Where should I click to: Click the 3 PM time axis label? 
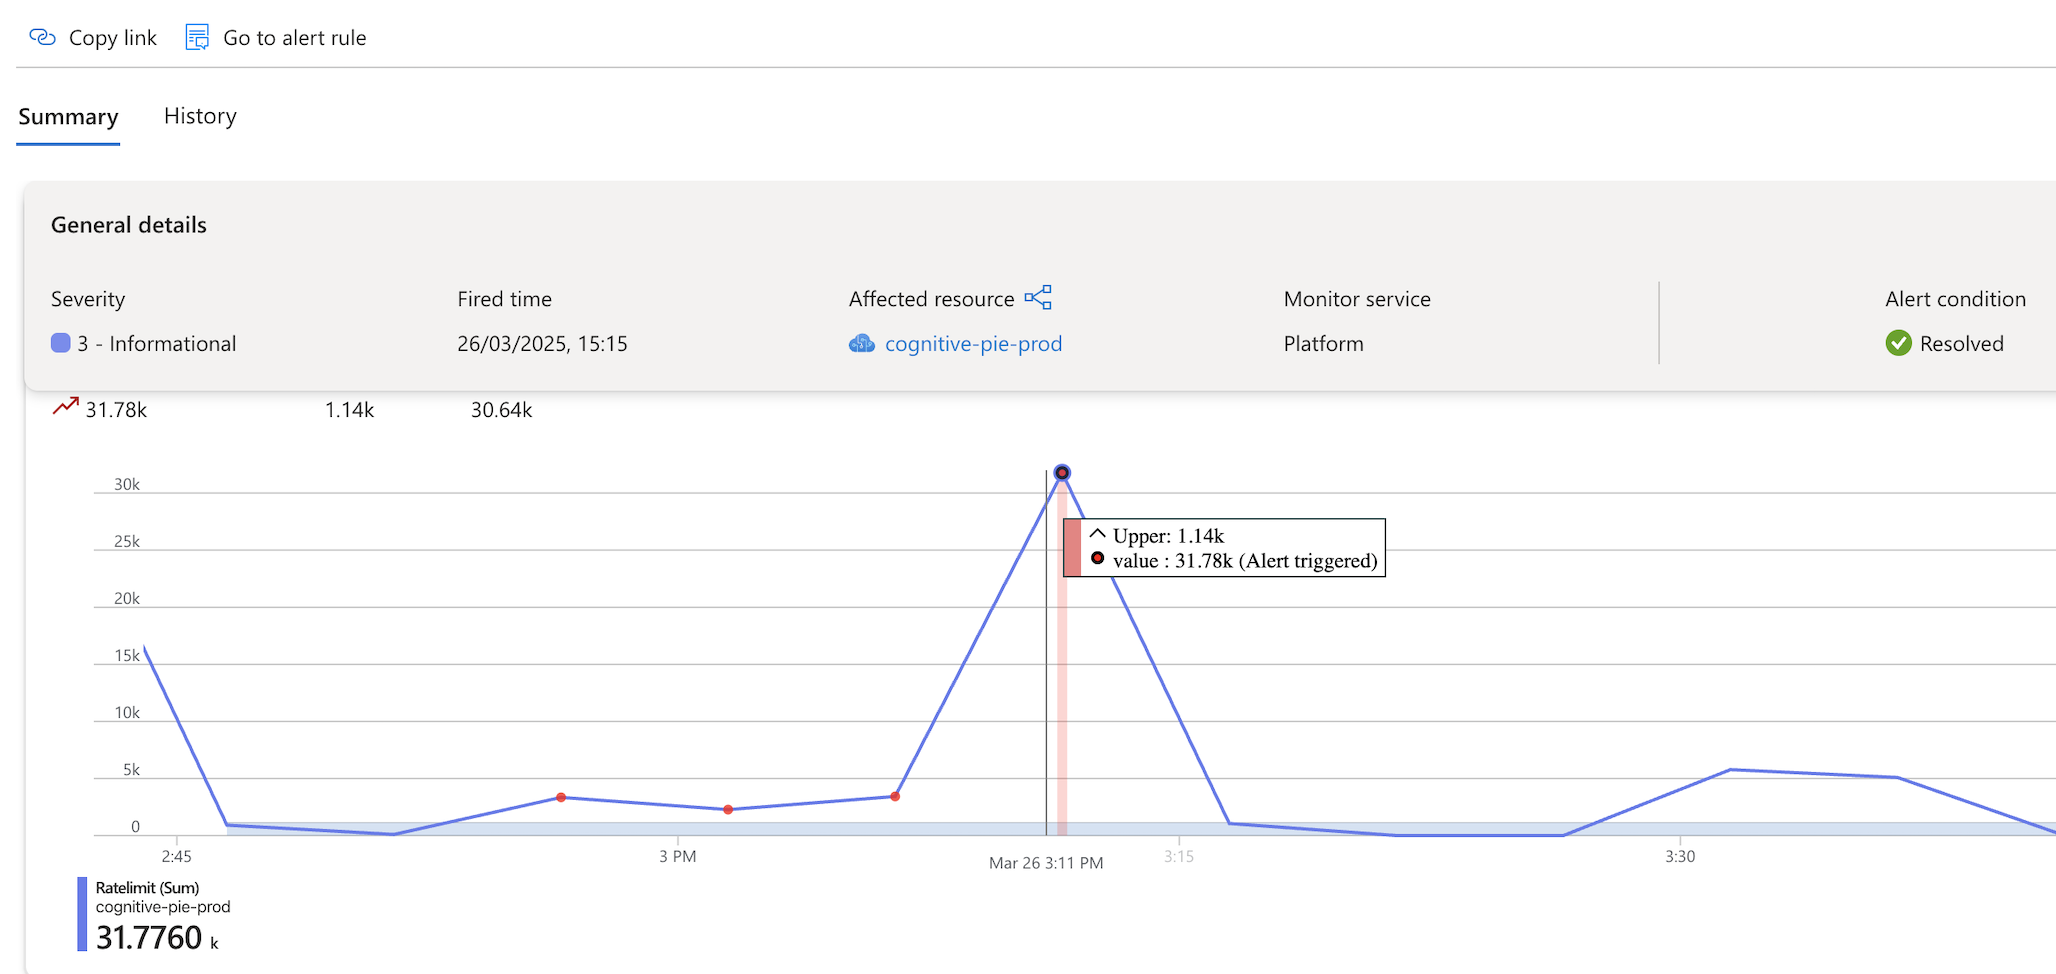[x=677, y=856]
